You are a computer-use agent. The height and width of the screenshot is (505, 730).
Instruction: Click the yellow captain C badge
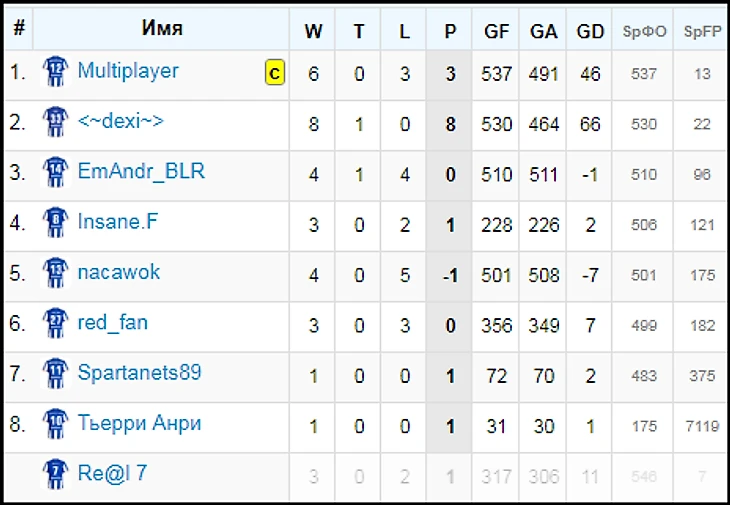coord(274,72)
